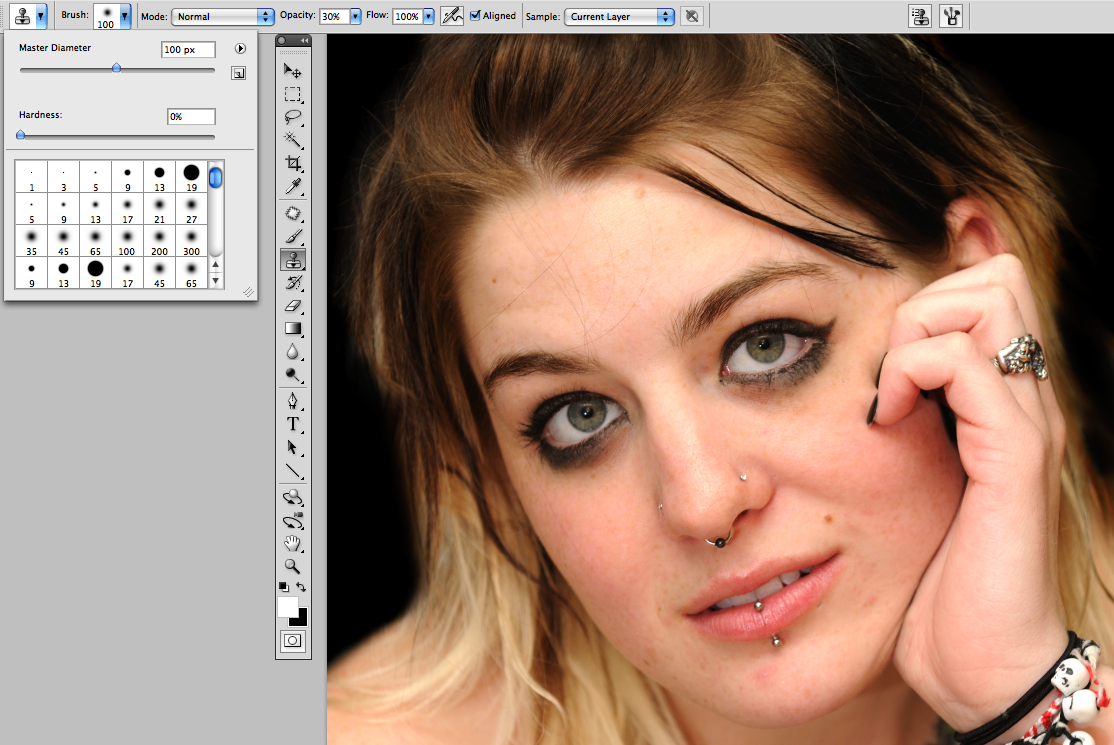The width and height of the screenshot is (1114, 745).
Task: Click the Master Diameter value field
Action: pyautogui.click(x=188, y=50)
